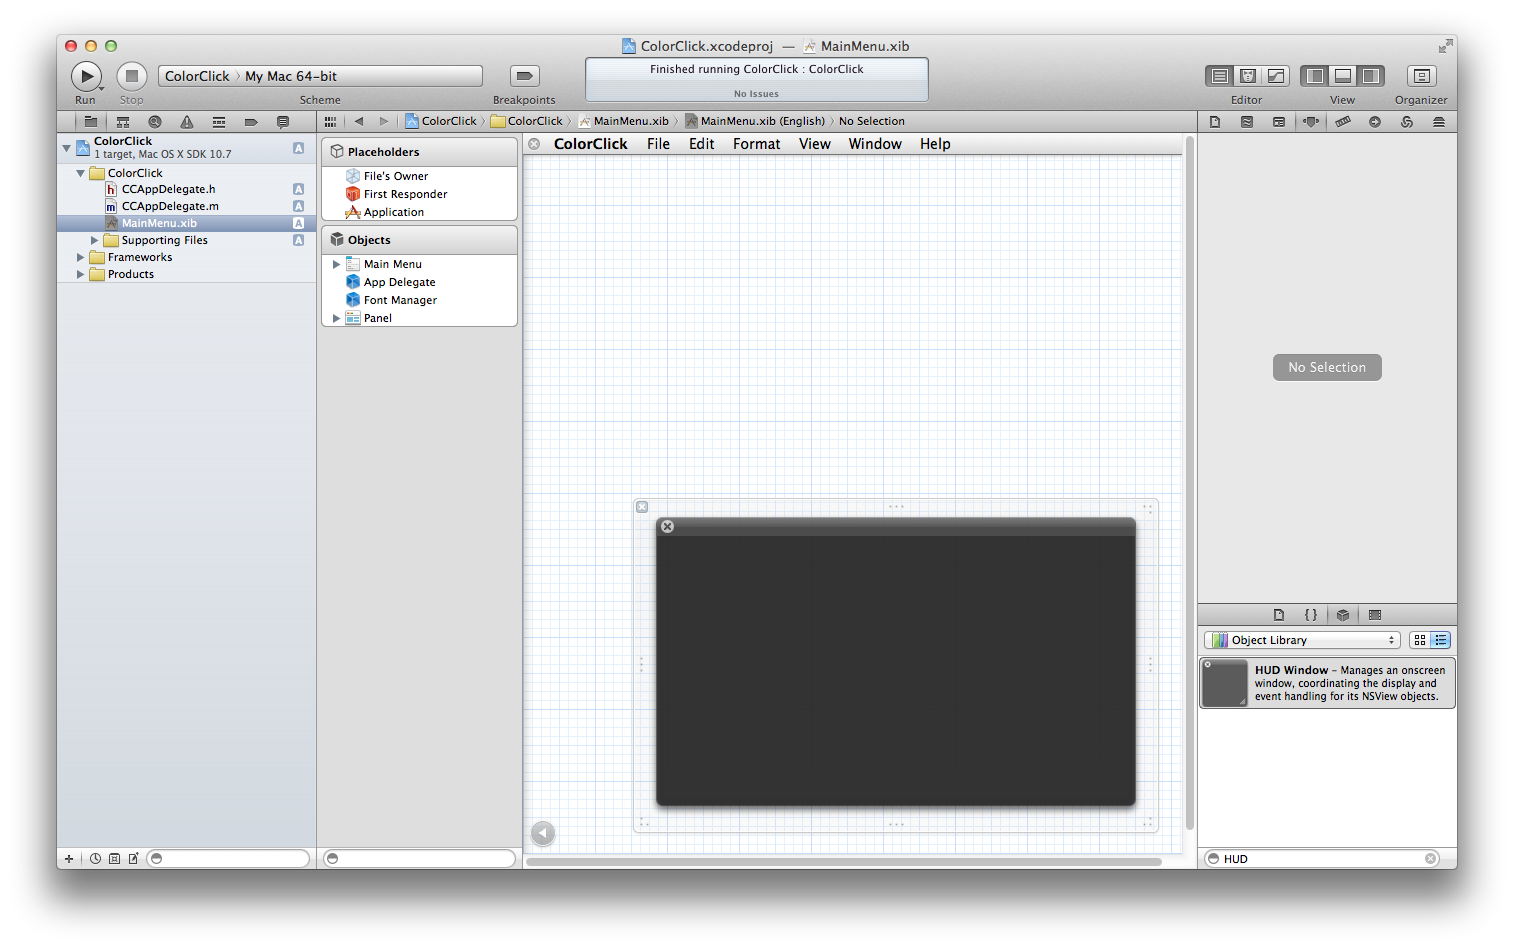Viewport: 1514px width, 948px height.
Task: Toggle the unsaved files filter
Action: (133, 859)
